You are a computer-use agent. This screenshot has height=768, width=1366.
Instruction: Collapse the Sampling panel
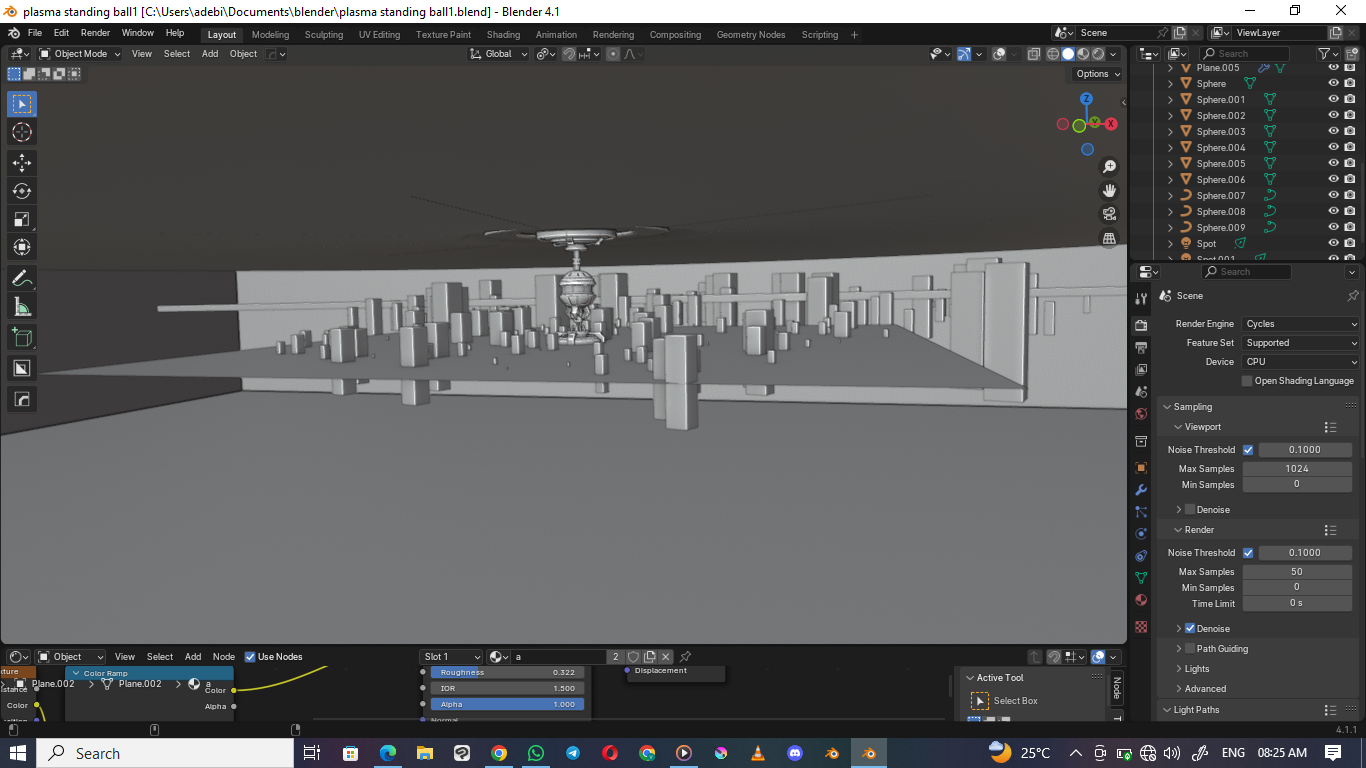pos(1192,407)
